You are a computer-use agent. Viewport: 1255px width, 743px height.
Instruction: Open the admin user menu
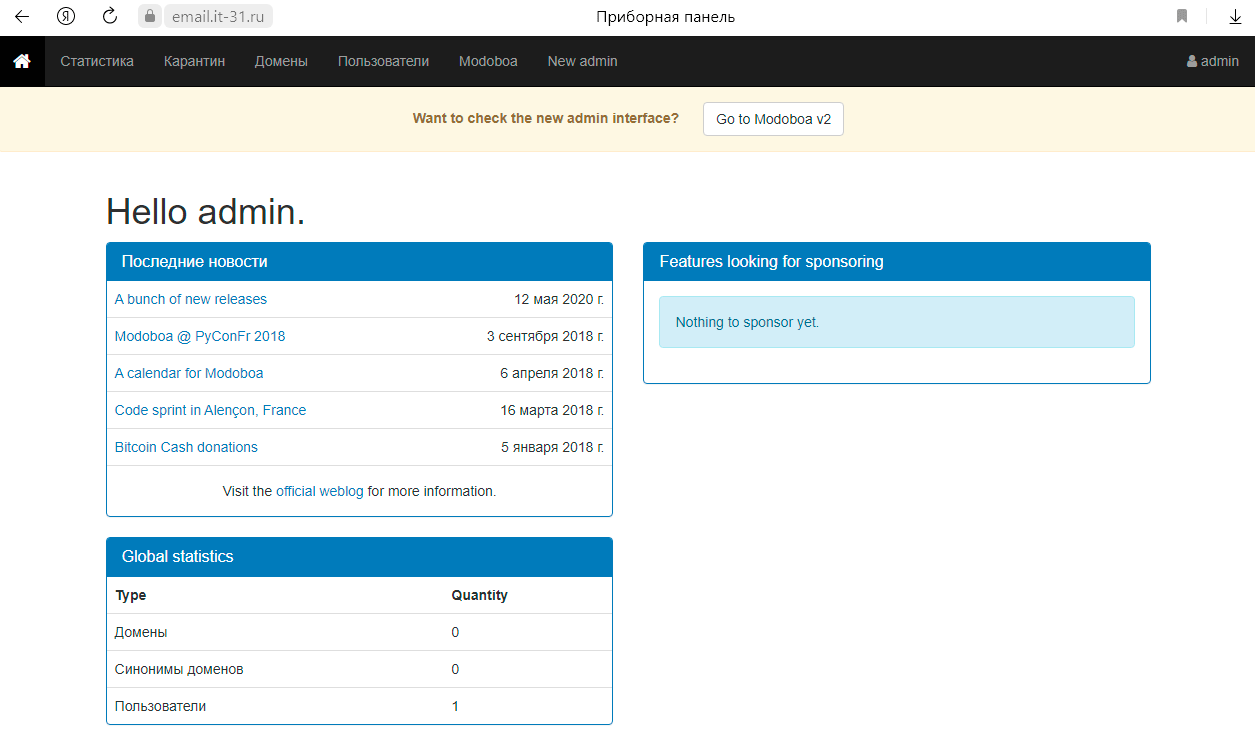click(x=1212, y=61)
